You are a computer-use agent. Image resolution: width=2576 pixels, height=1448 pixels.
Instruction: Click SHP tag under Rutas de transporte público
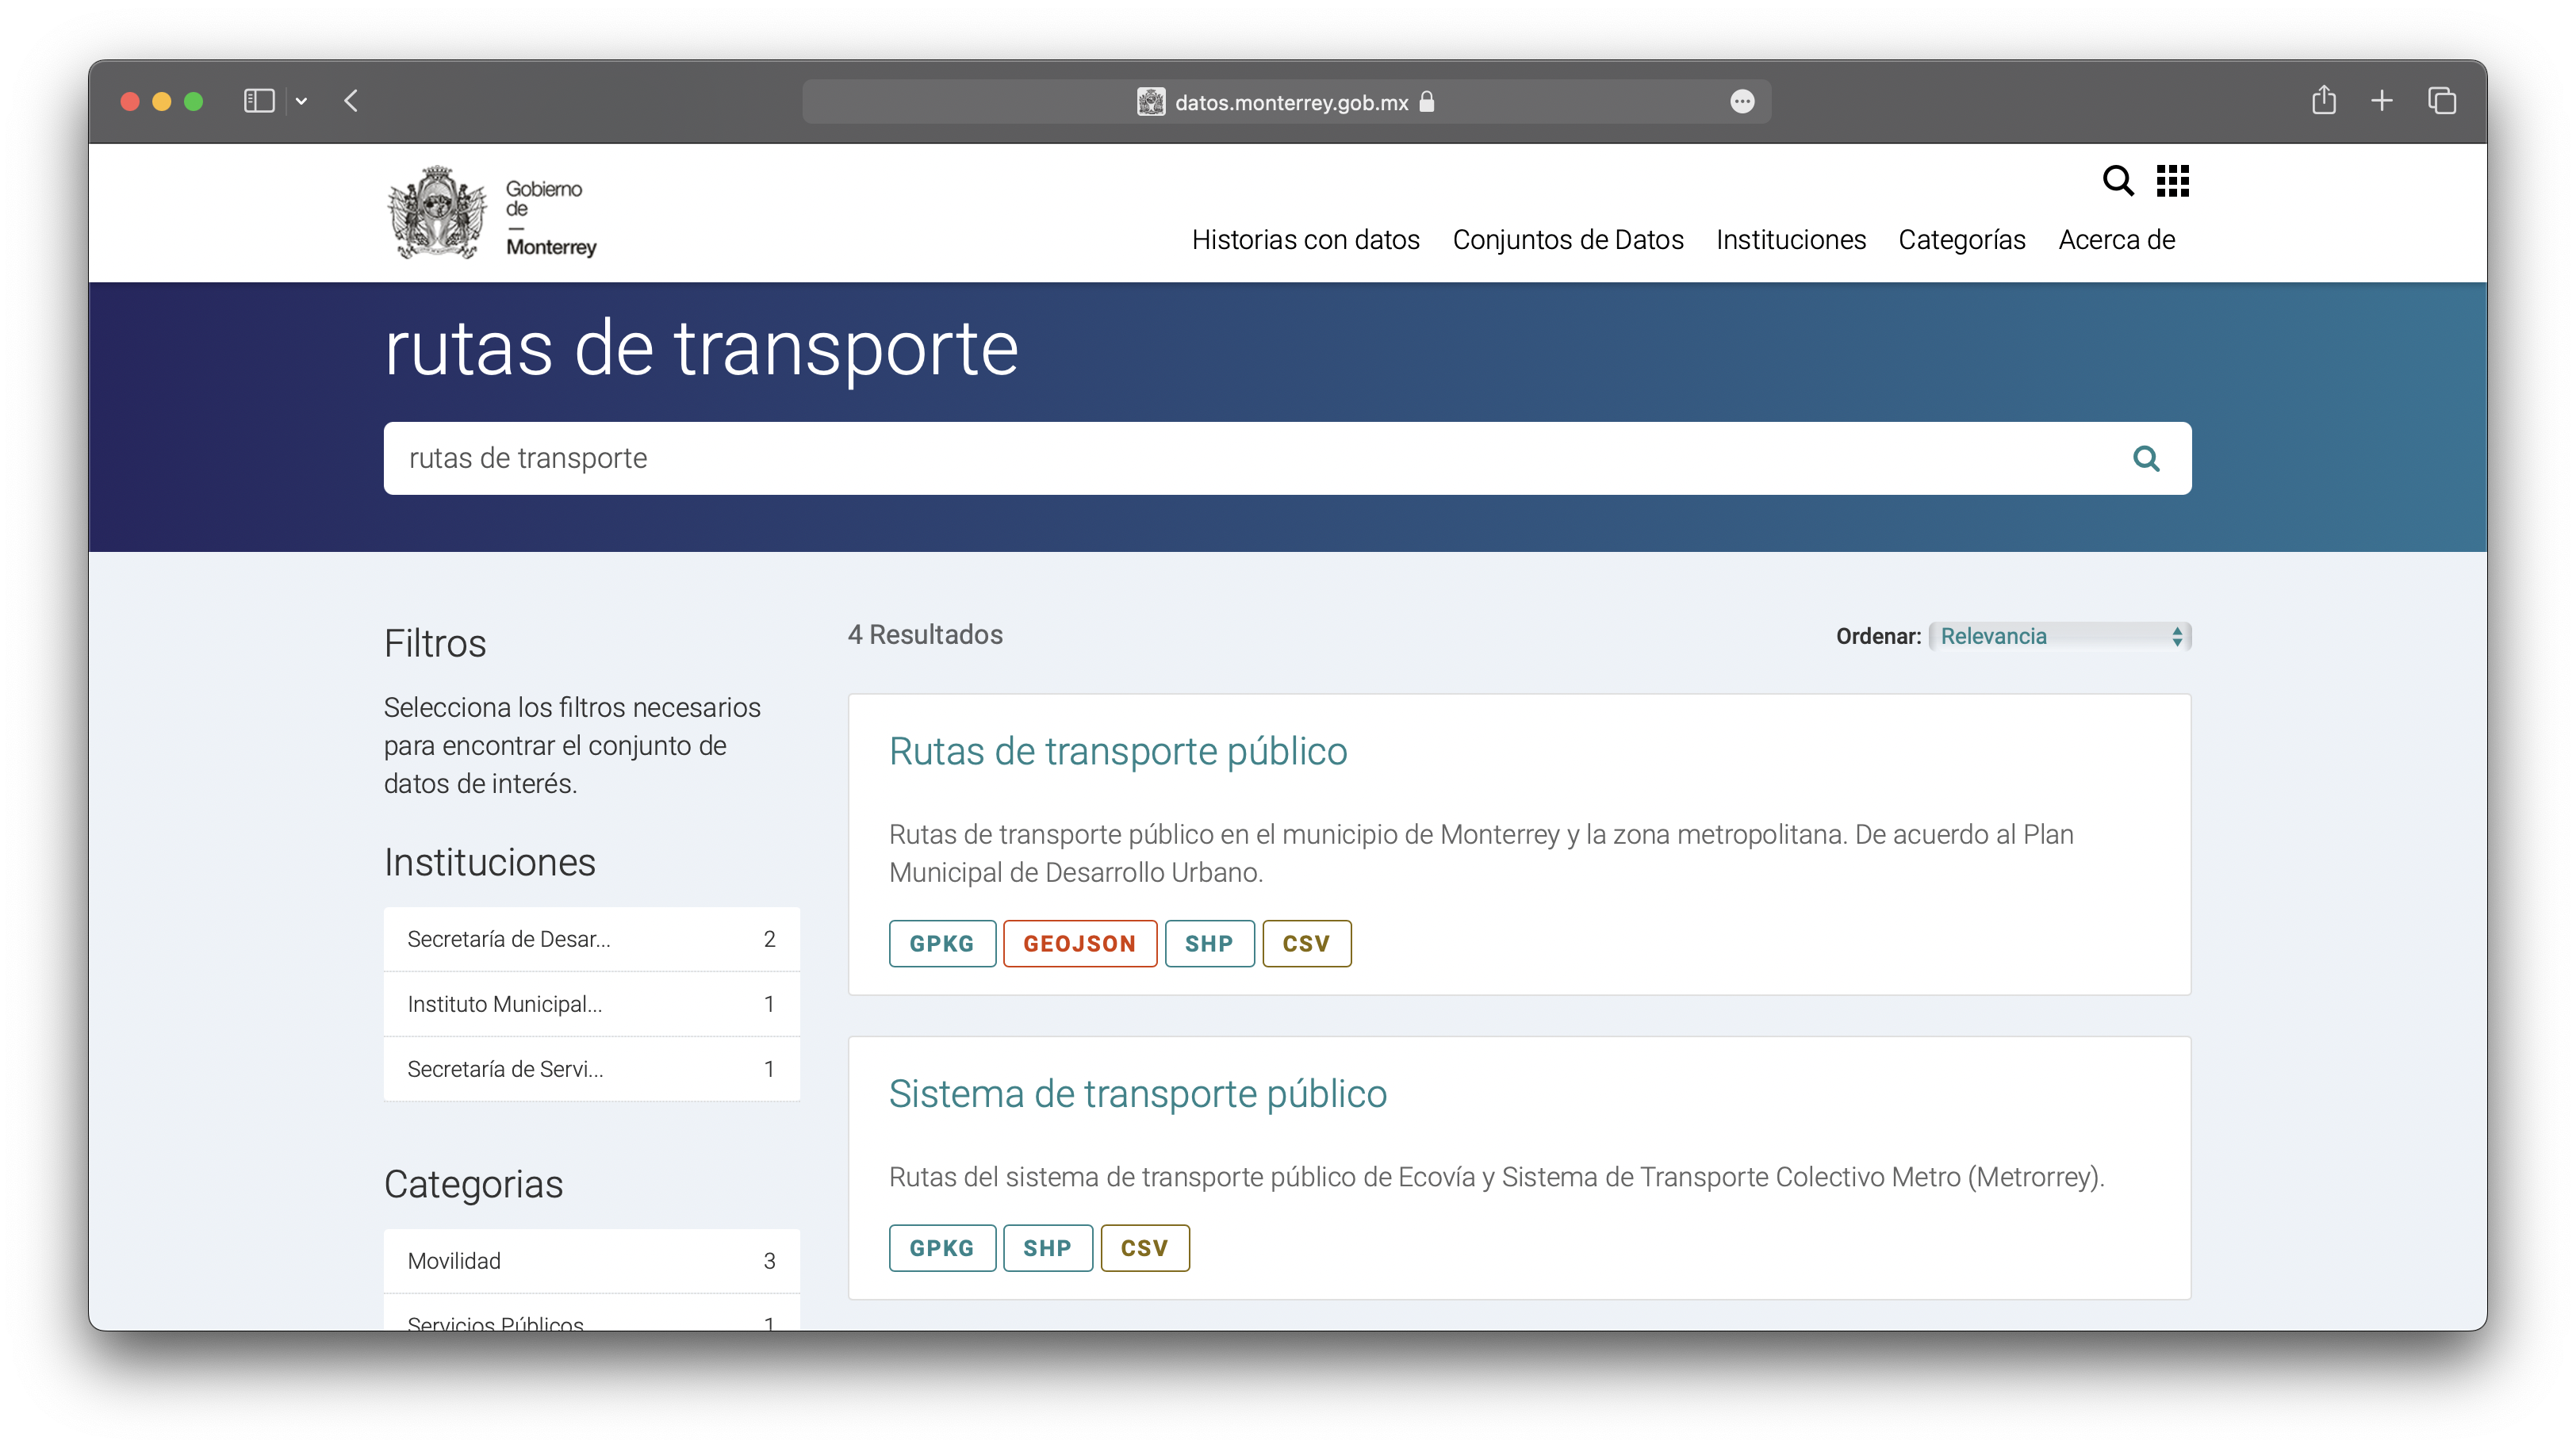point(1209,943)
